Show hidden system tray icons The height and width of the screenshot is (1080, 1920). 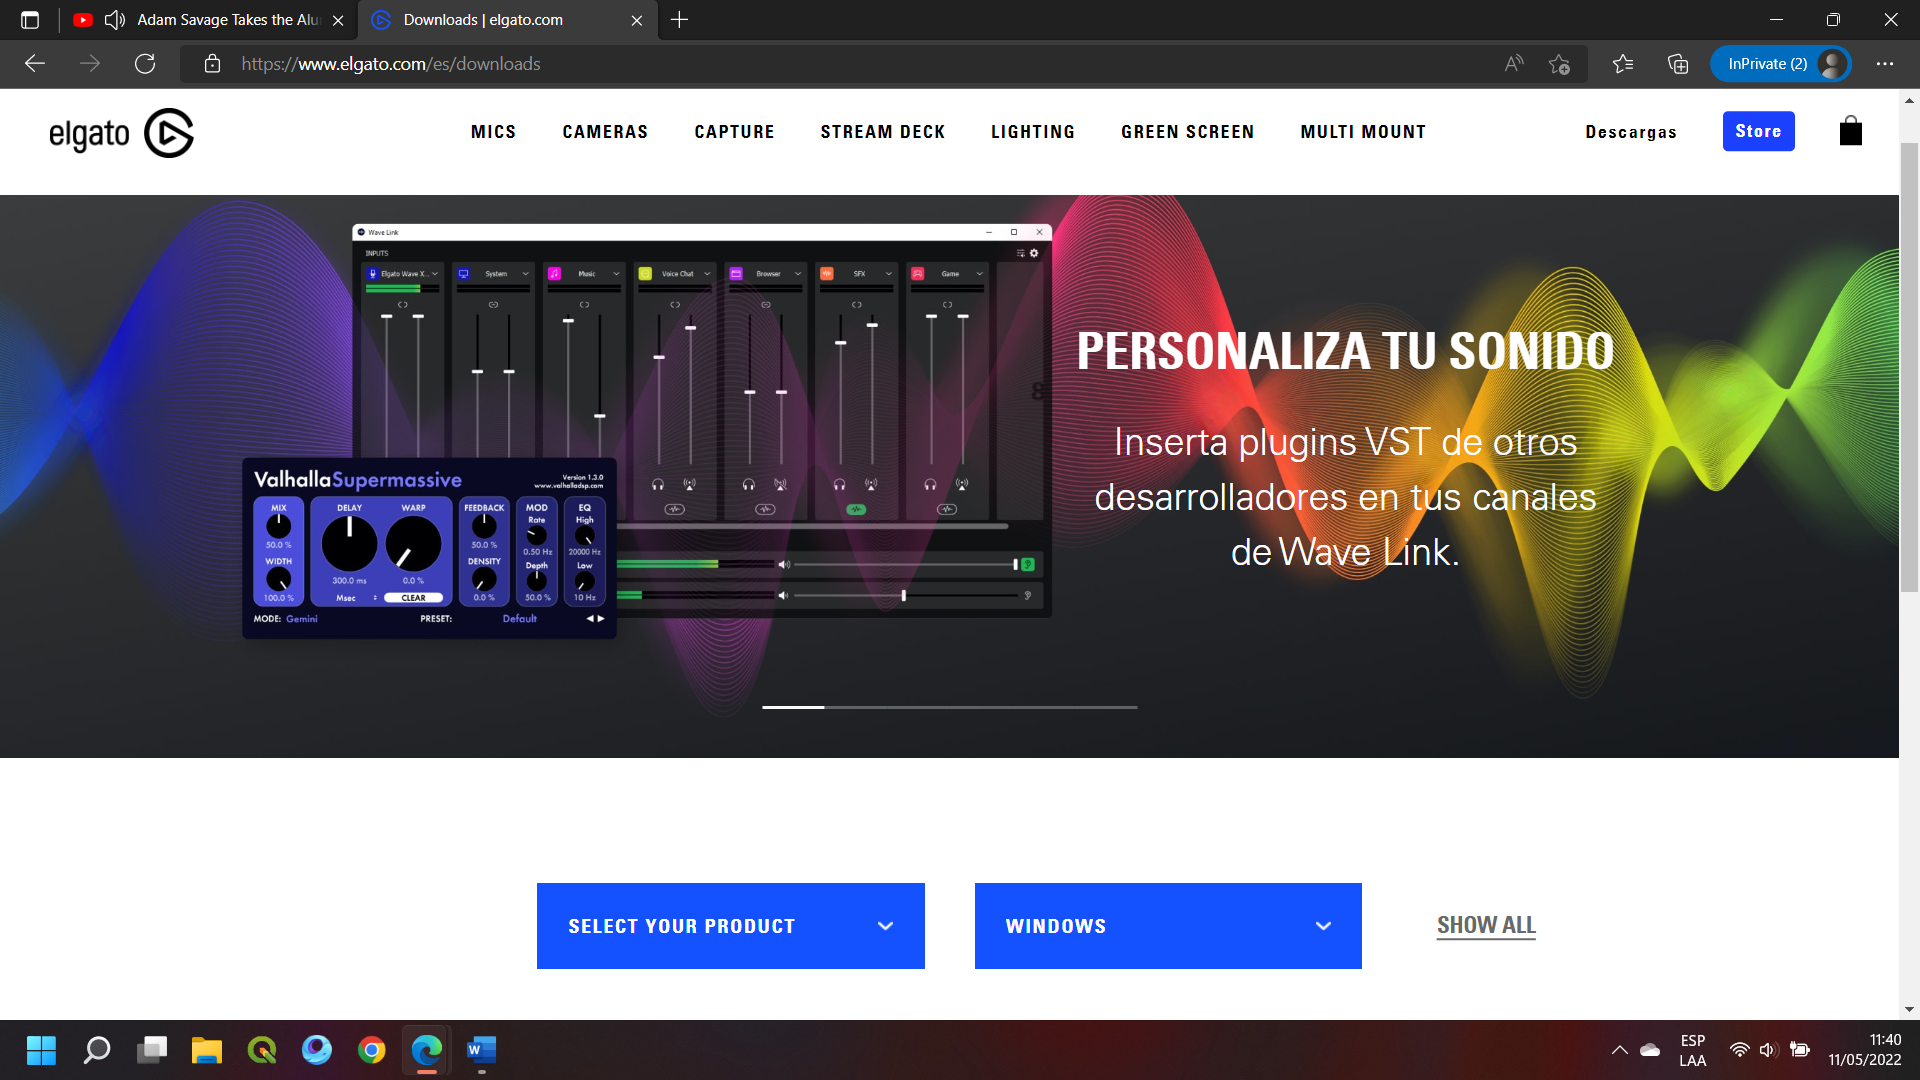(x=1619, y=1050)
